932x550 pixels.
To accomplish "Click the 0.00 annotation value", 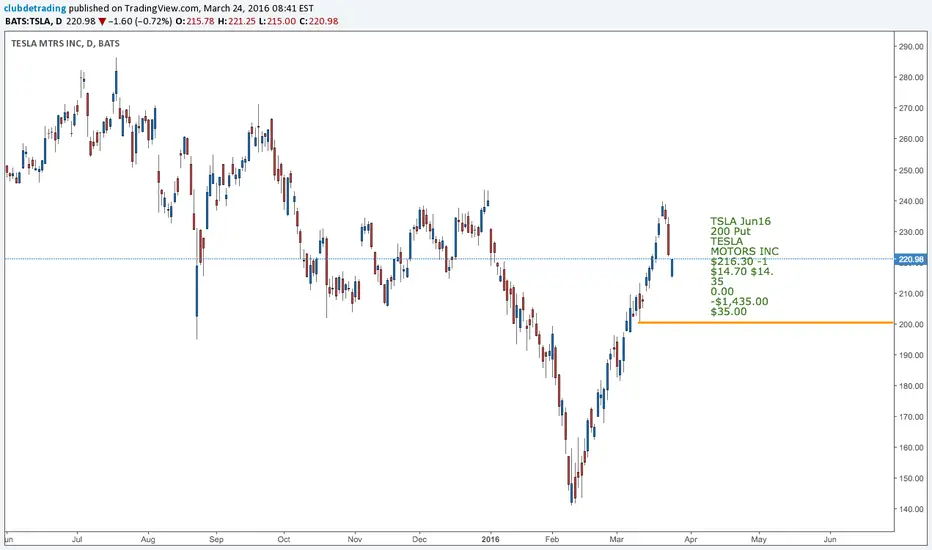I will pos(722,291).
